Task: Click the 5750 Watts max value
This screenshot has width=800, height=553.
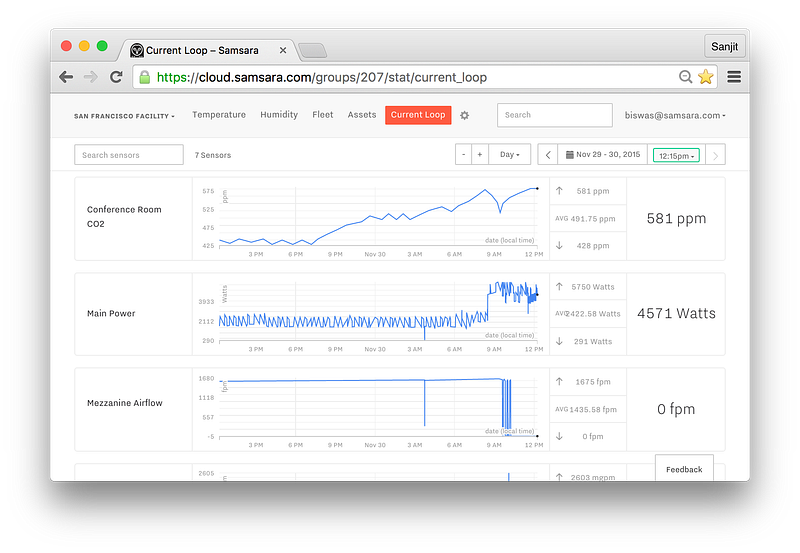Action: 593,287
